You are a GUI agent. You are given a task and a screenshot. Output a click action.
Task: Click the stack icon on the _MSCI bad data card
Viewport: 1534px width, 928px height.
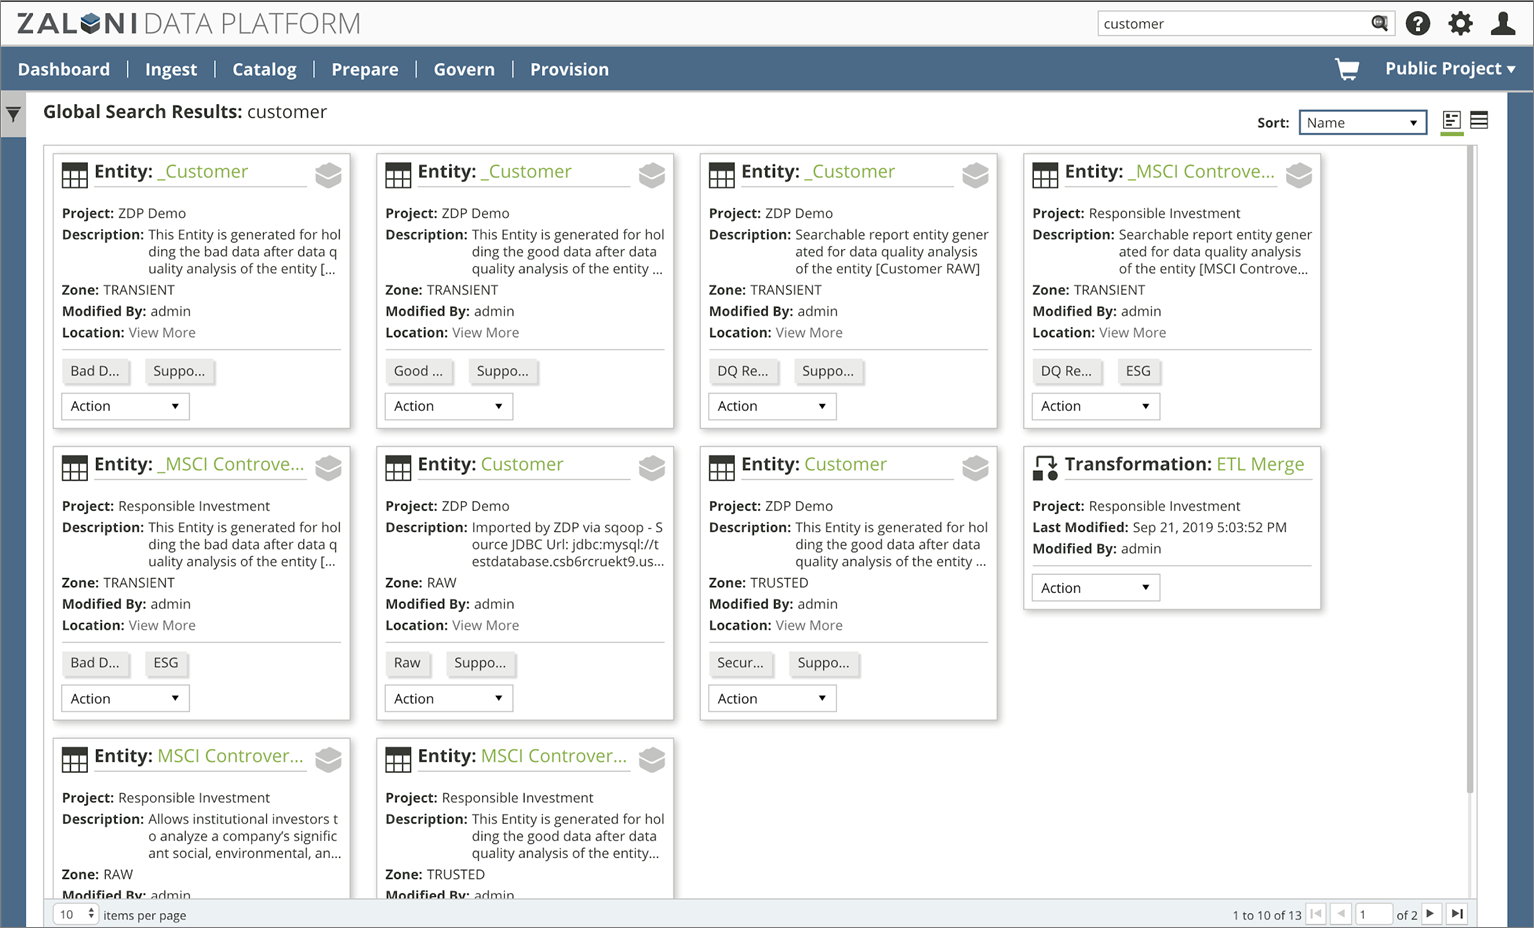[x=328, y=467]
